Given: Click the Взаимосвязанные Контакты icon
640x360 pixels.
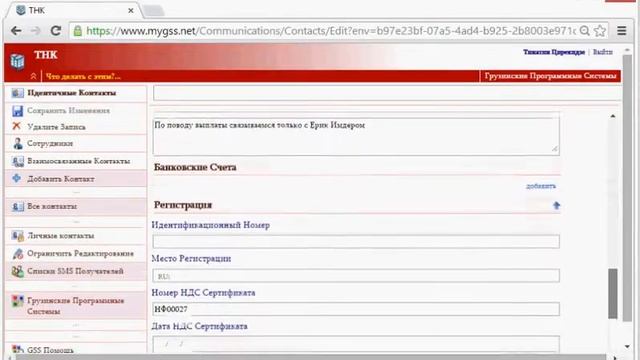Looking at the screenshot, I should point(18,161).
